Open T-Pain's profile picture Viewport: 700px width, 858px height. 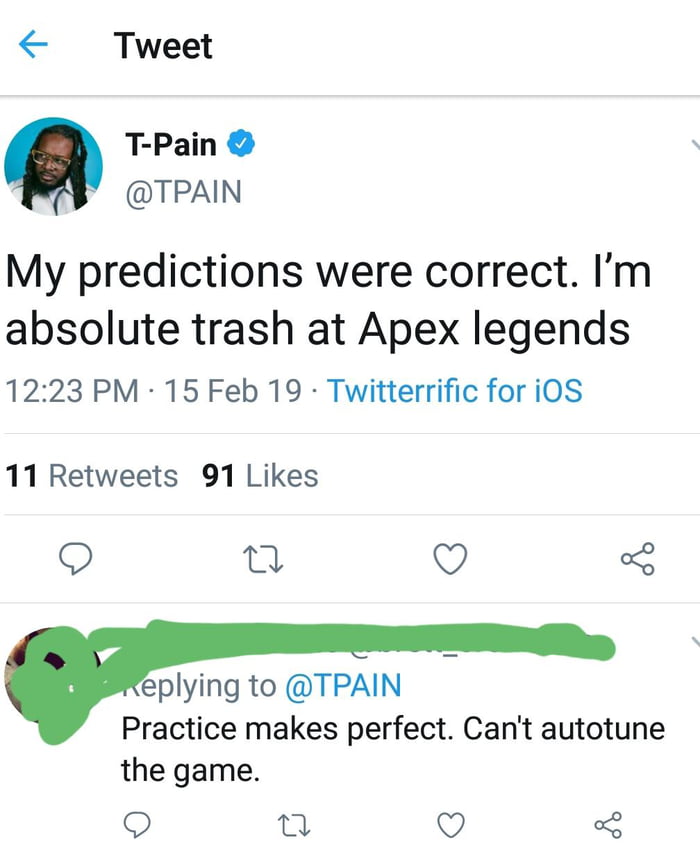click(x=53, y=167)
